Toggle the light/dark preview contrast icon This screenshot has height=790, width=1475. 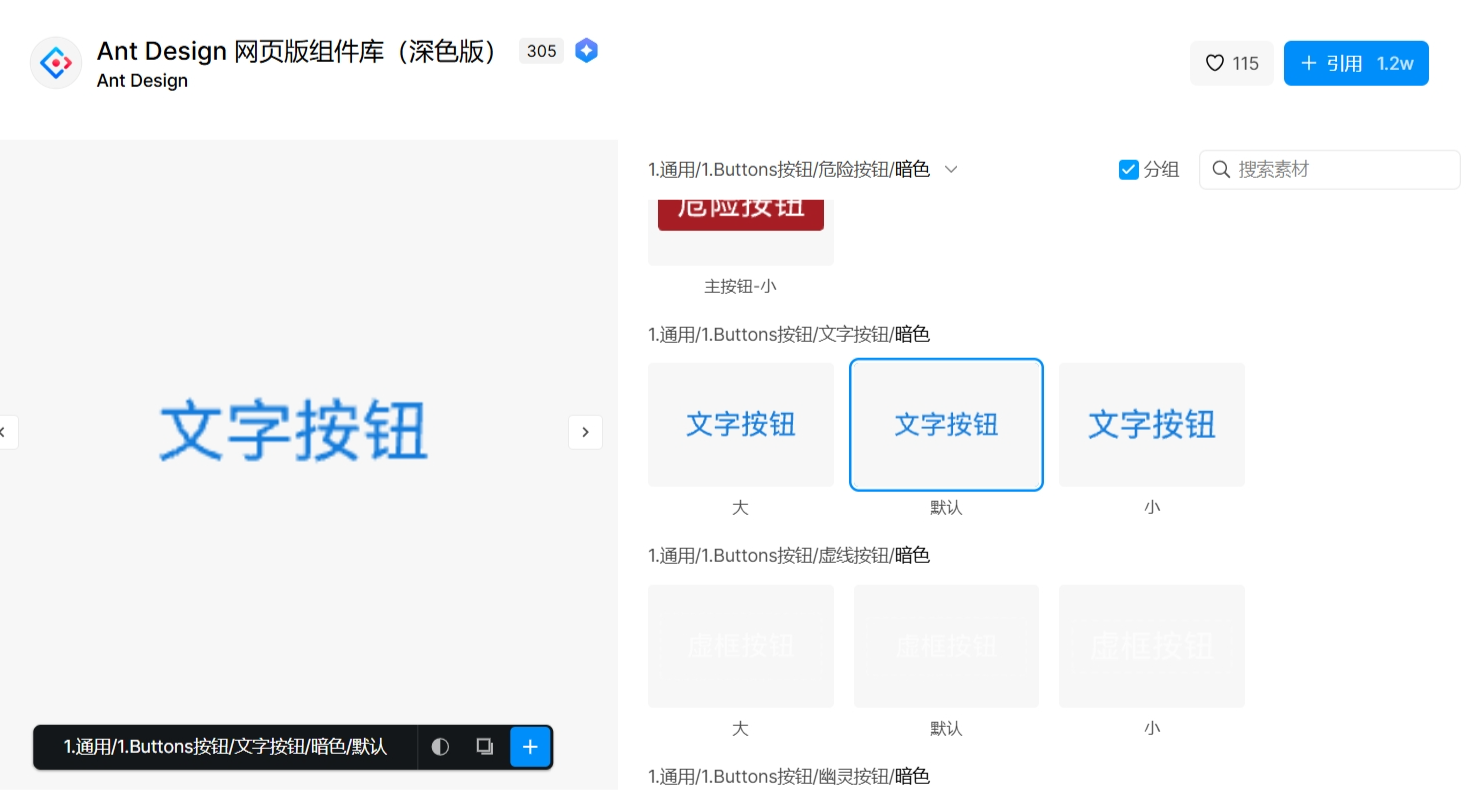[440, 747]
